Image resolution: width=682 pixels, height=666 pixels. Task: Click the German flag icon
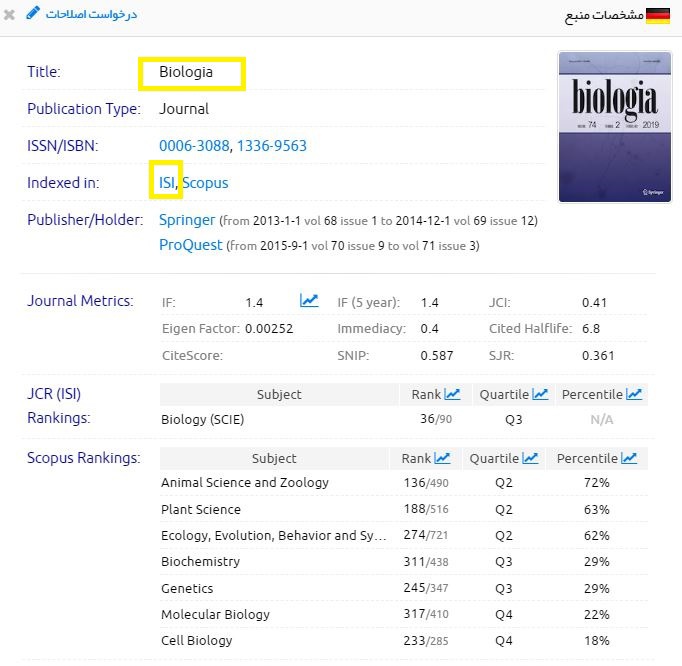[x=658, y=15]
